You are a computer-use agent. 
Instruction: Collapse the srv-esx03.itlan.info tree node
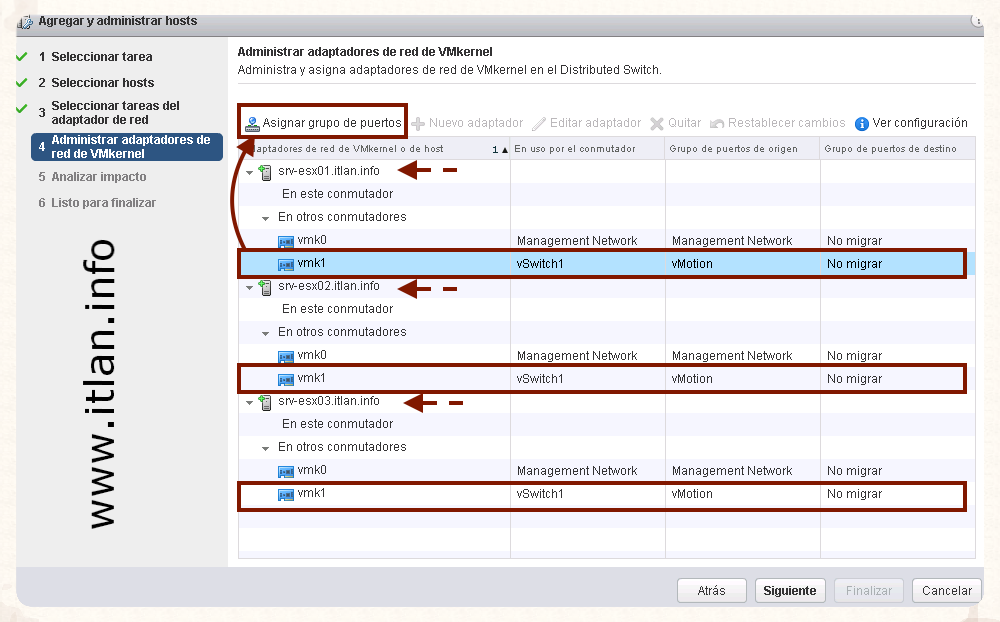tap(249, 402)
